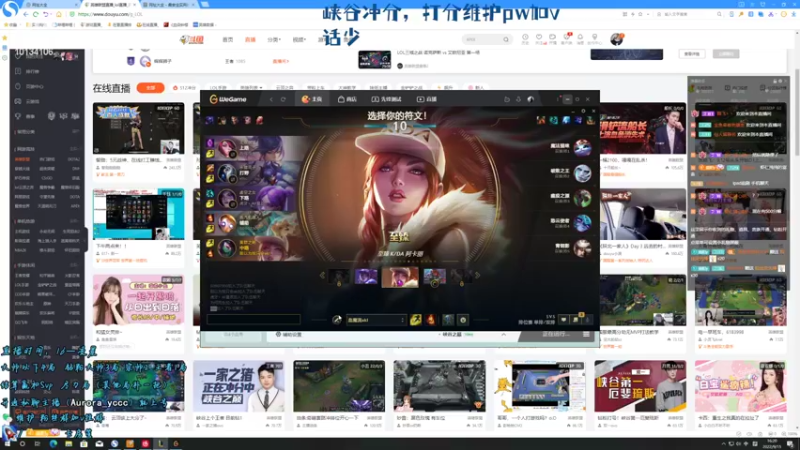
Task: Open the ward skin selector icon
Action: [448, 320]
